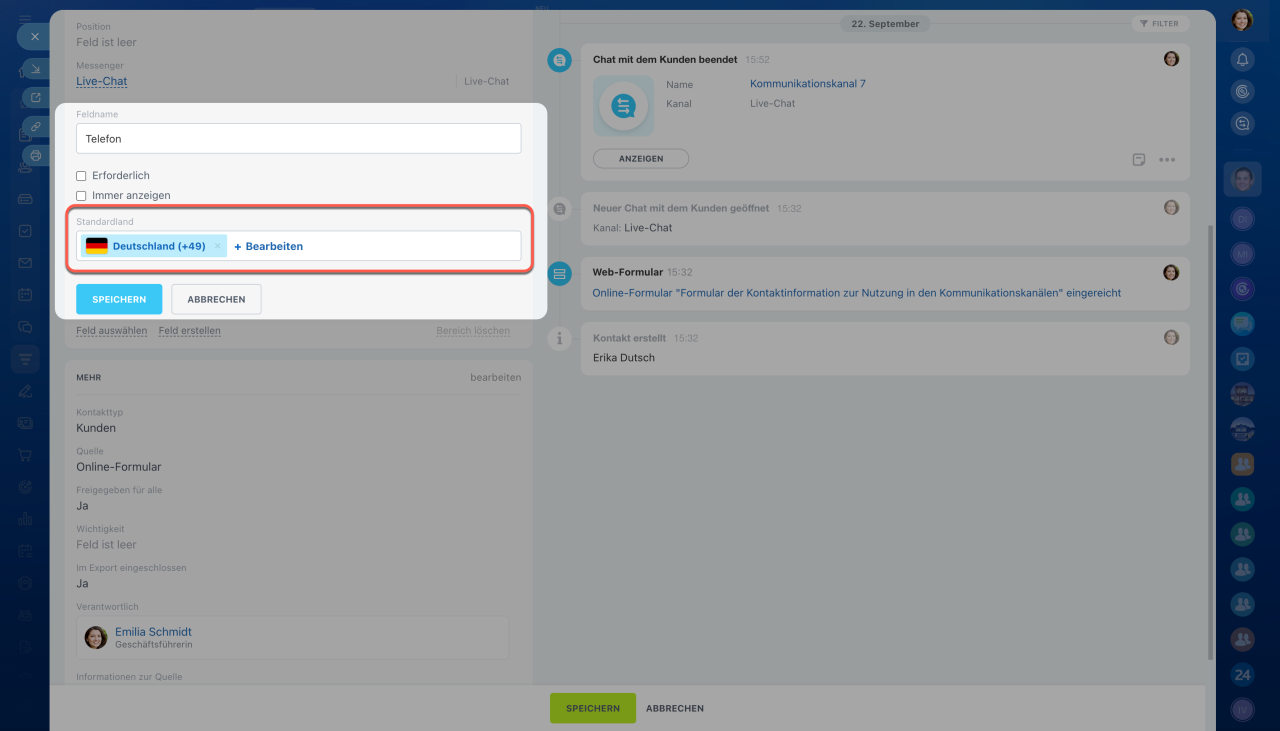Viewport: 1280px width, 731px height.
Task: Click the green 'Speichern' button at bottom
Action: coord(593,708)
